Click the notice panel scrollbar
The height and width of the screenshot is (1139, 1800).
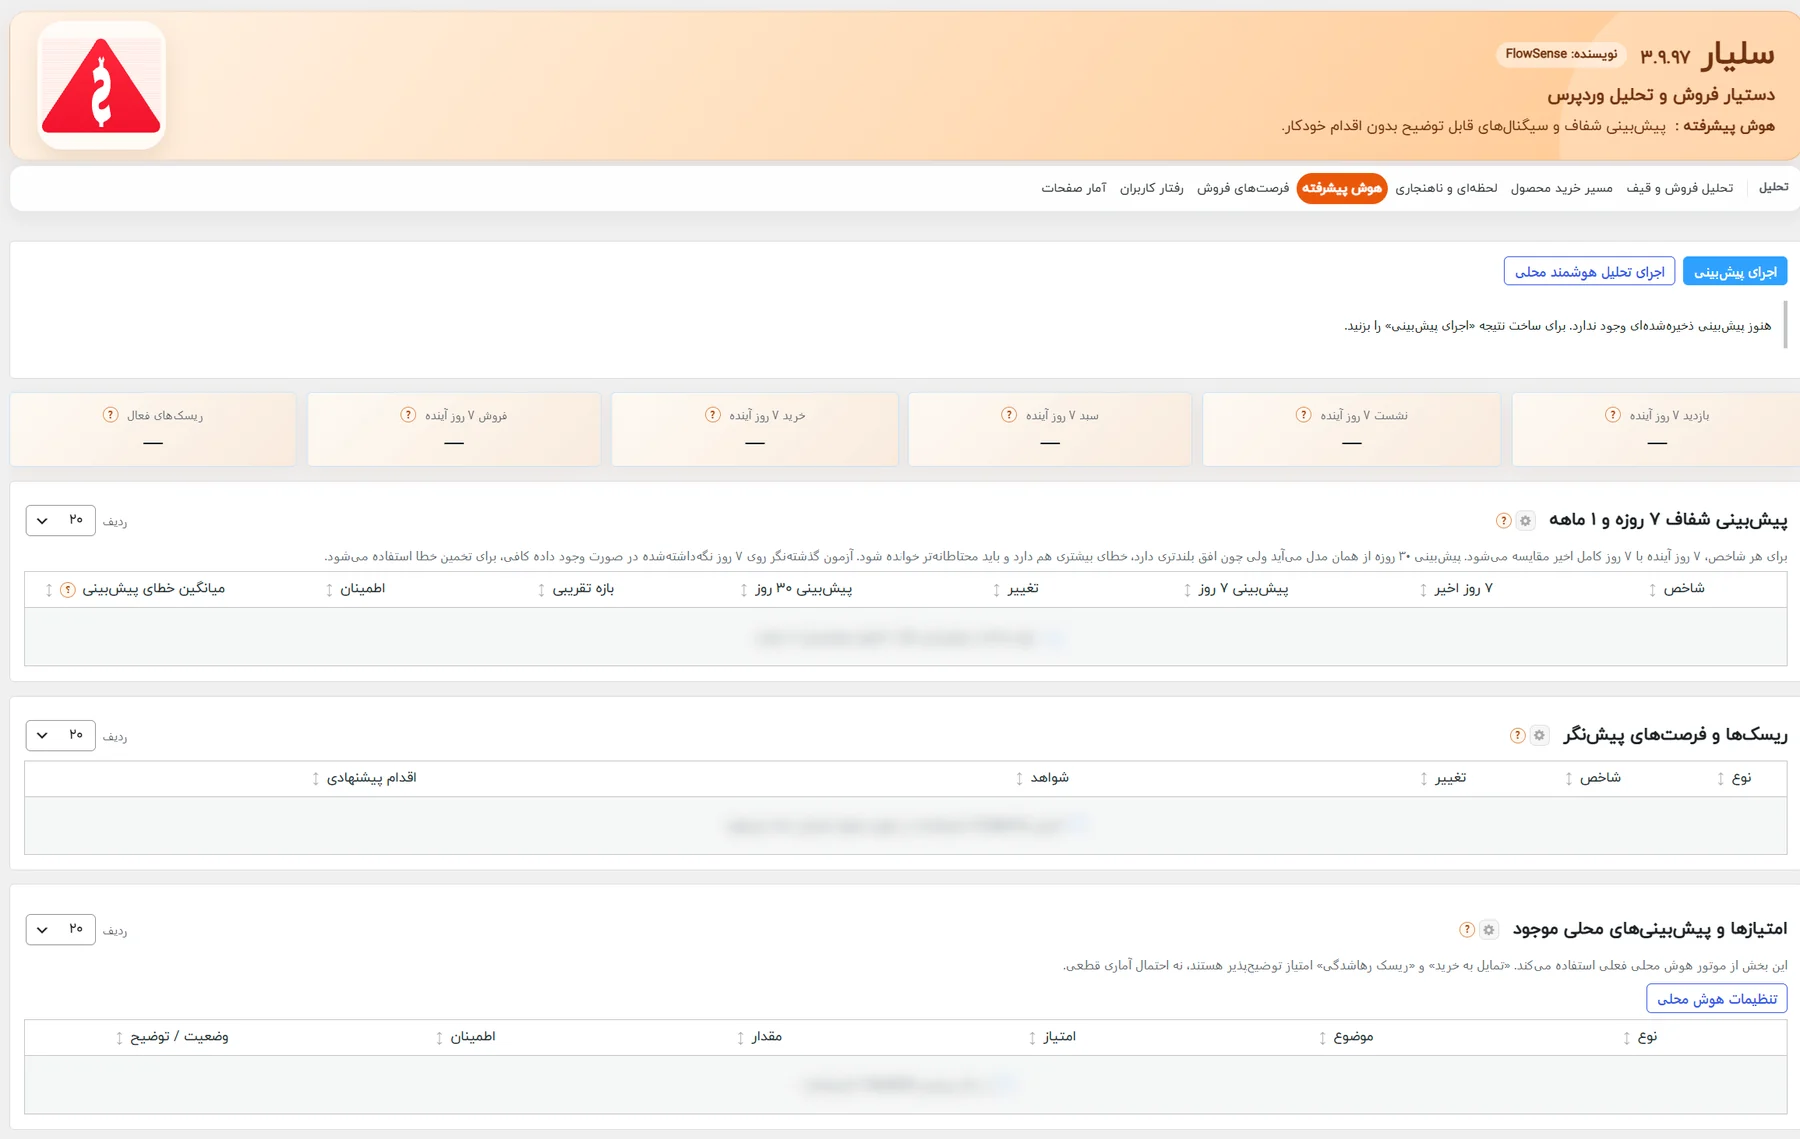tap(1785, 325)
